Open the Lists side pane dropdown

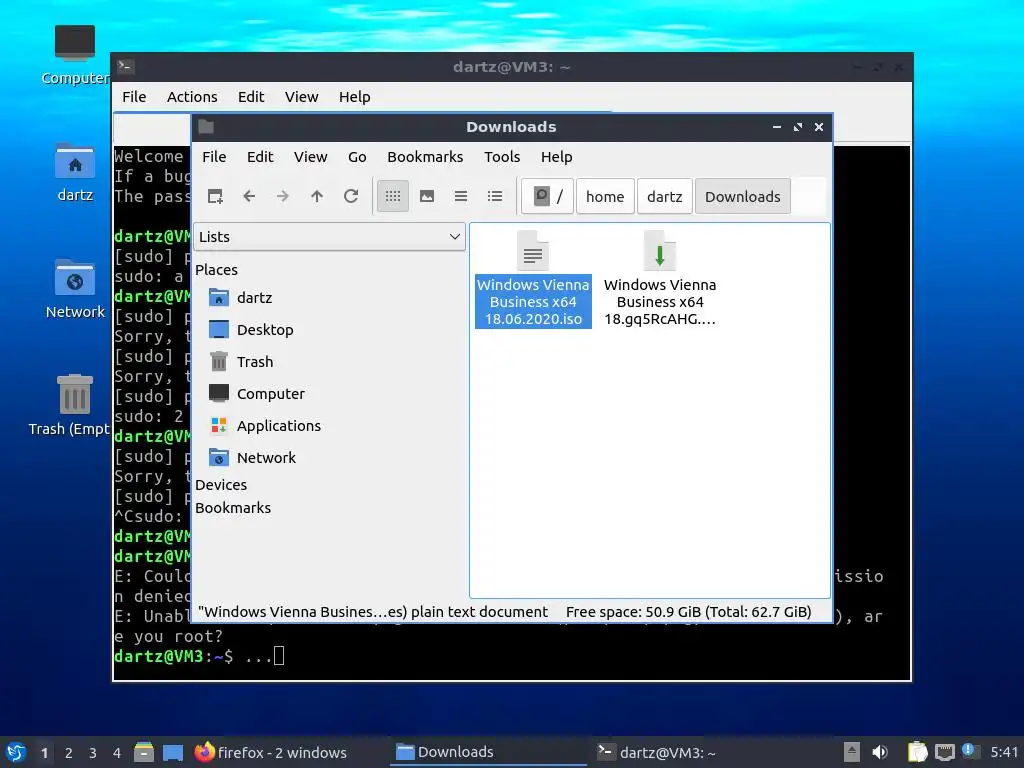329,236
